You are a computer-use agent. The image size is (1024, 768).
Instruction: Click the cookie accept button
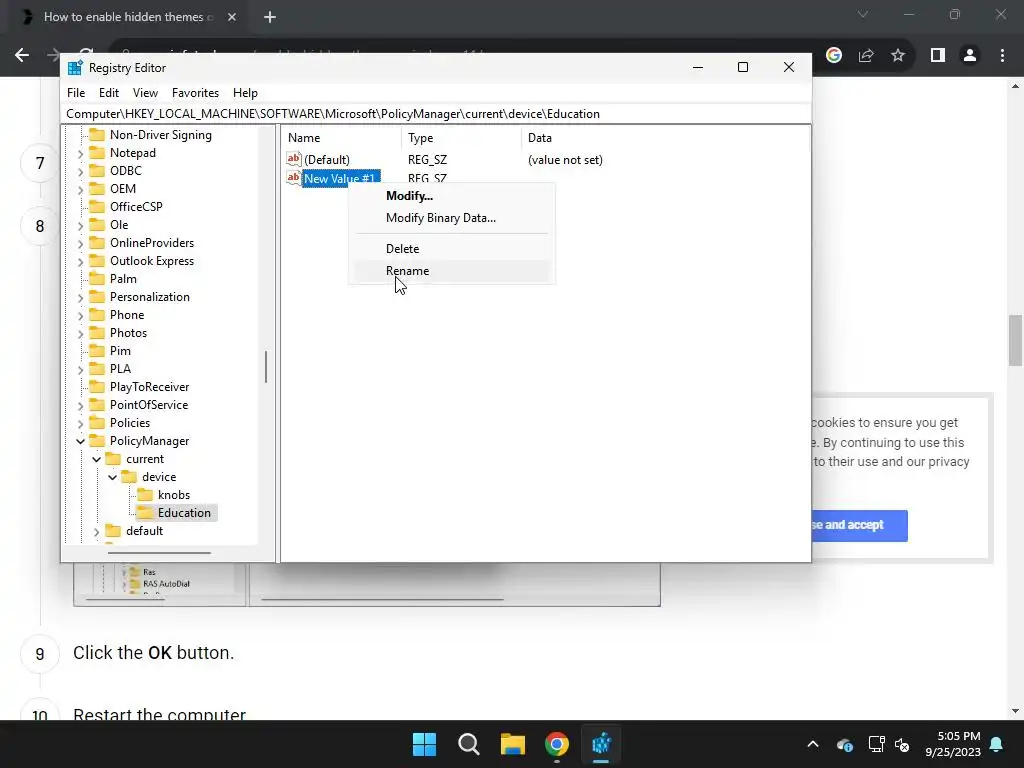coord(858,526)
